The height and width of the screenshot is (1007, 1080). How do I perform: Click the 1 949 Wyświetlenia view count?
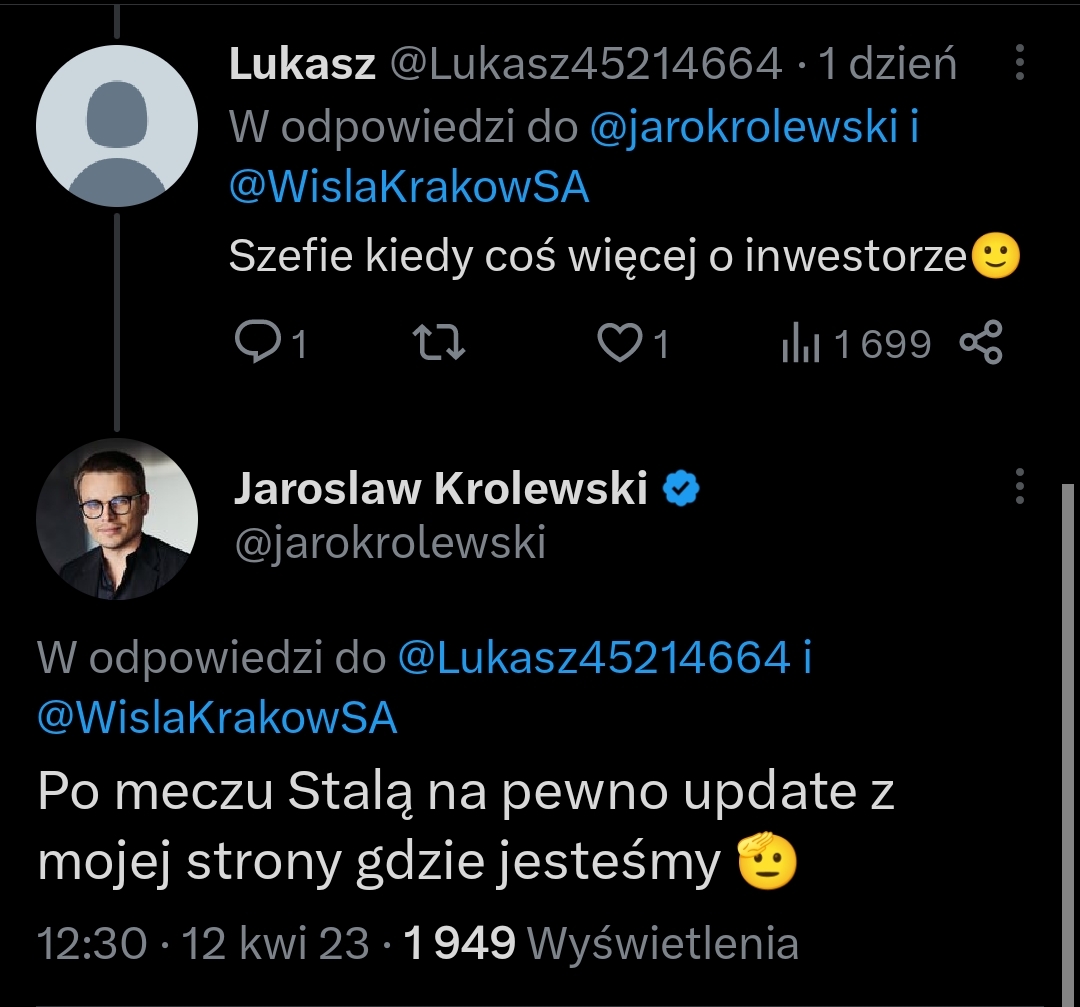coord(600,943)
